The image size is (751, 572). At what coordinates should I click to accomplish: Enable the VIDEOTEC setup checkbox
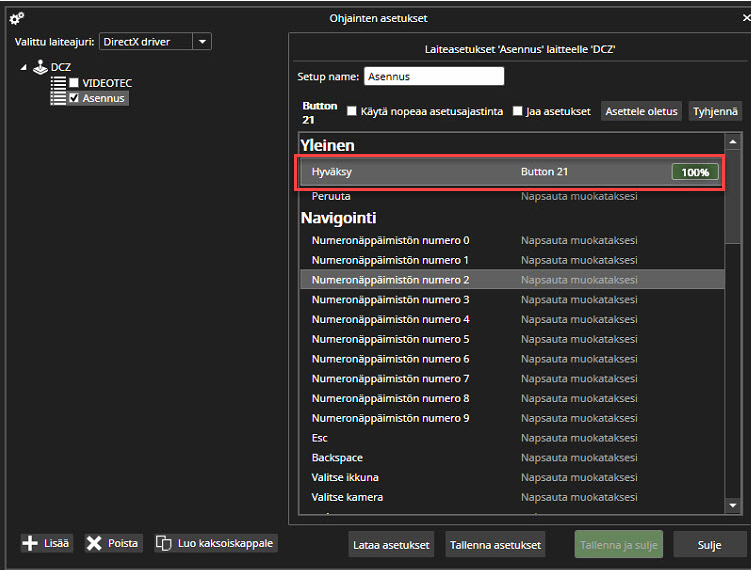[x=74, y=83]
